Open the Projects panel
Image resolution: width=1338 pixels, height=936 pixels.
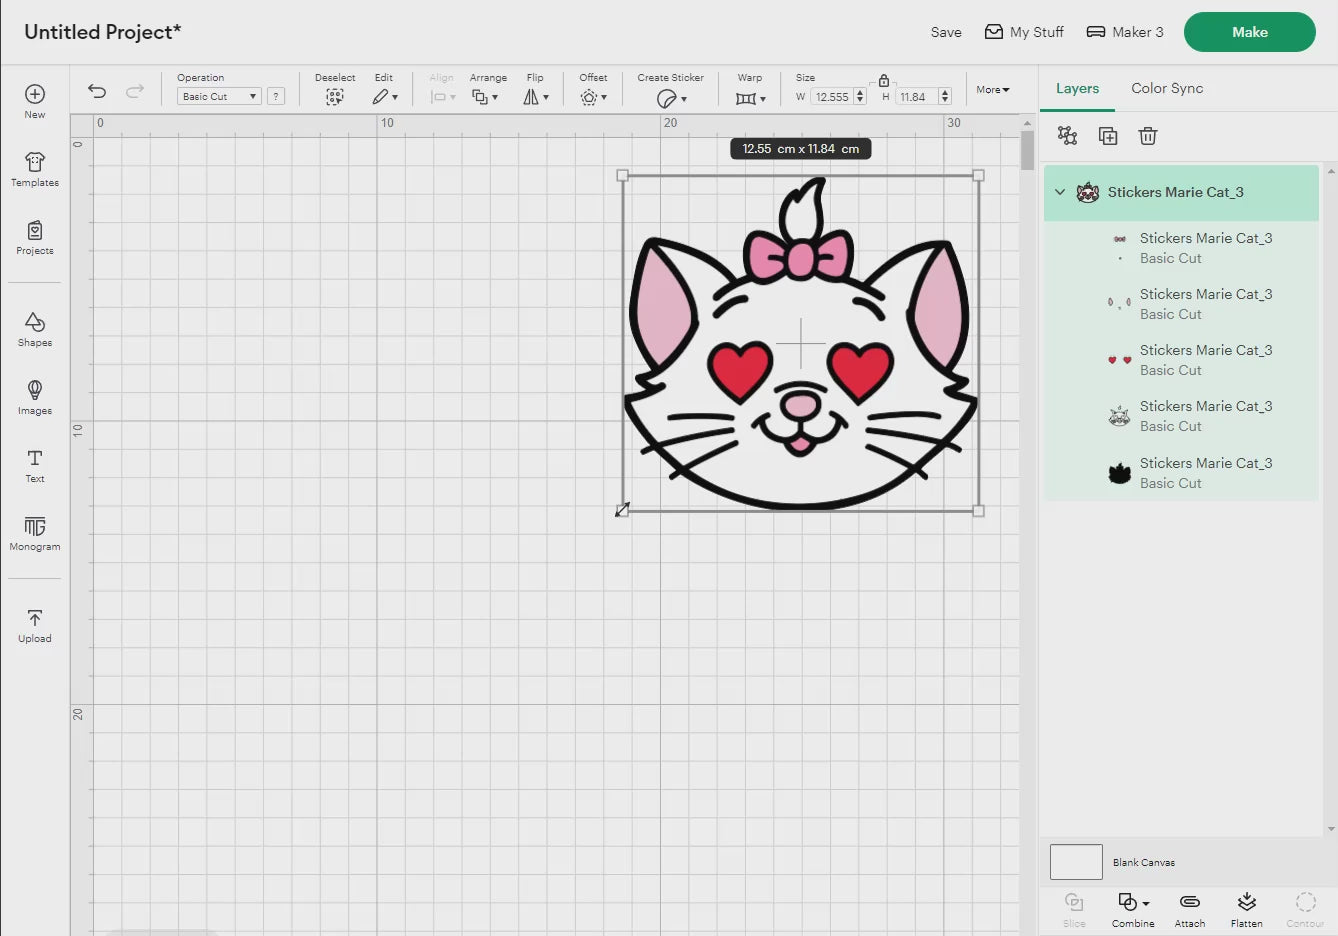[35, 237]
